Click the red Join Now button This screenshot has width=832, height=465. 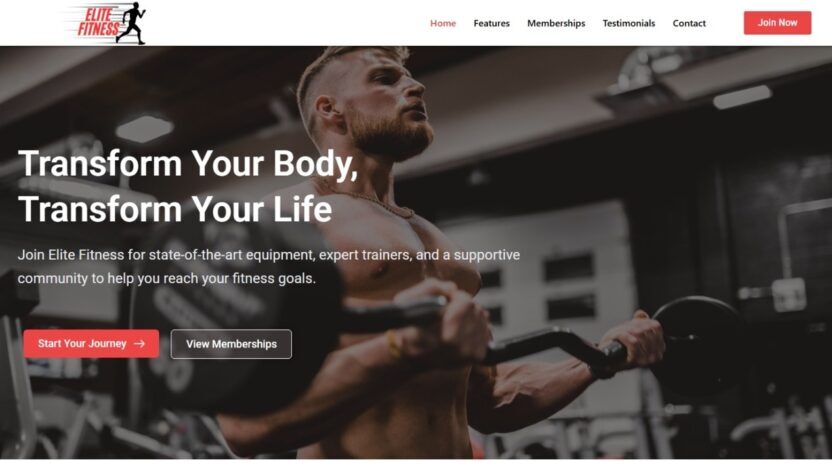pyautogui.click(x=777, y=23)
